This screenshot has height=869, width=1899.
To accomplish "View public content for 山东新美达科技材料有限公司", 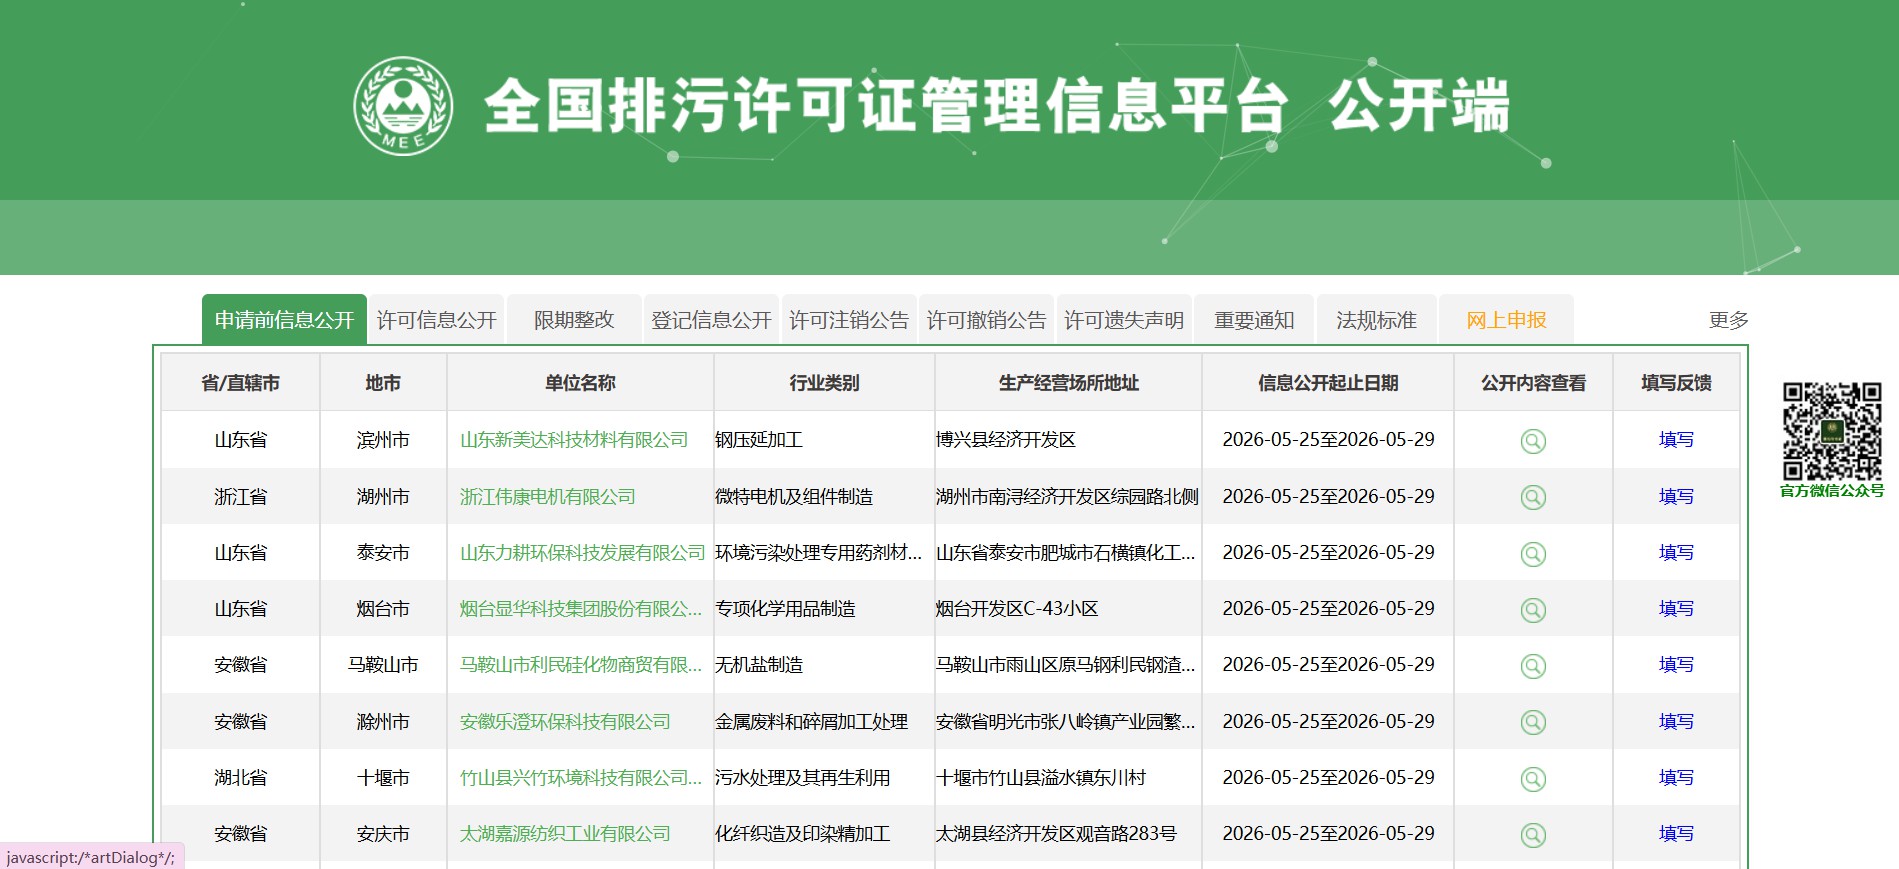I will click(x=1533, y=441).
